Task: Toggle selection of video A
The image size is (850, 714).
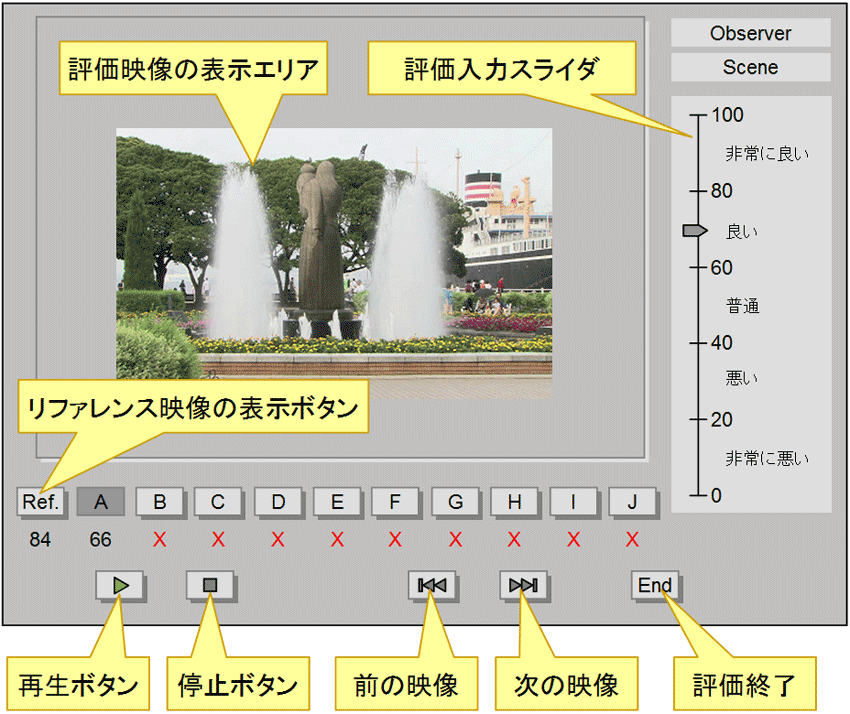Action: click(x=100, y=502)
